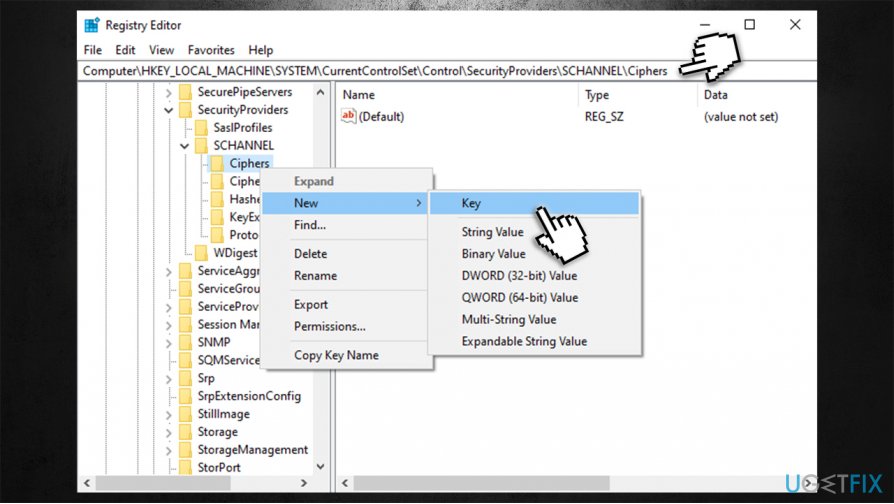
Task: Select the StorPort folder icon
Action: click(x=185, y=468)
